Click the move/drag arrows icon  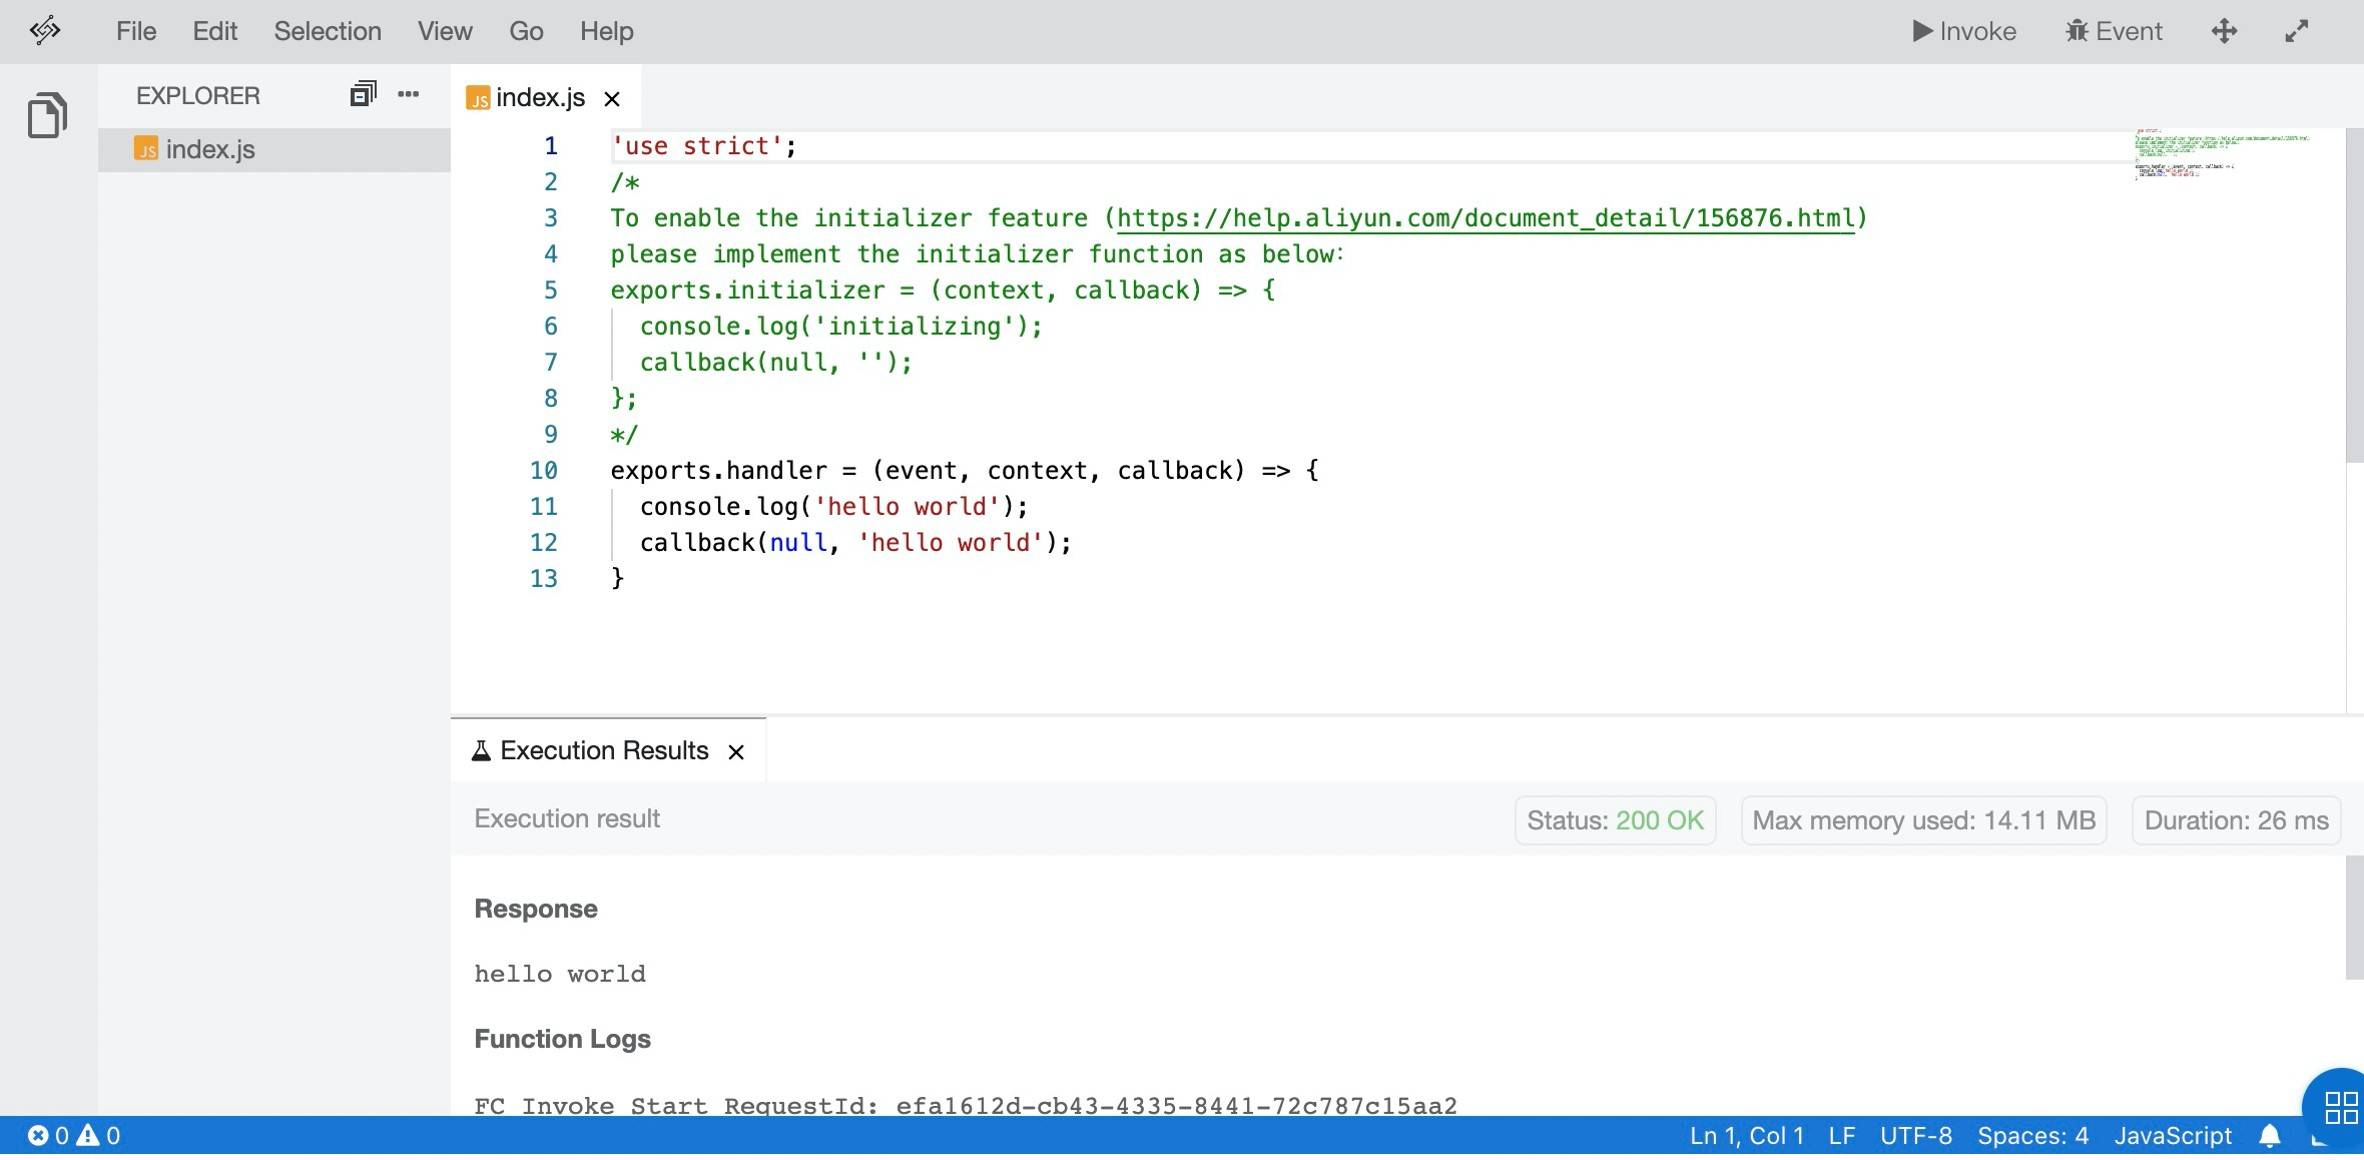coord(2224,31)
